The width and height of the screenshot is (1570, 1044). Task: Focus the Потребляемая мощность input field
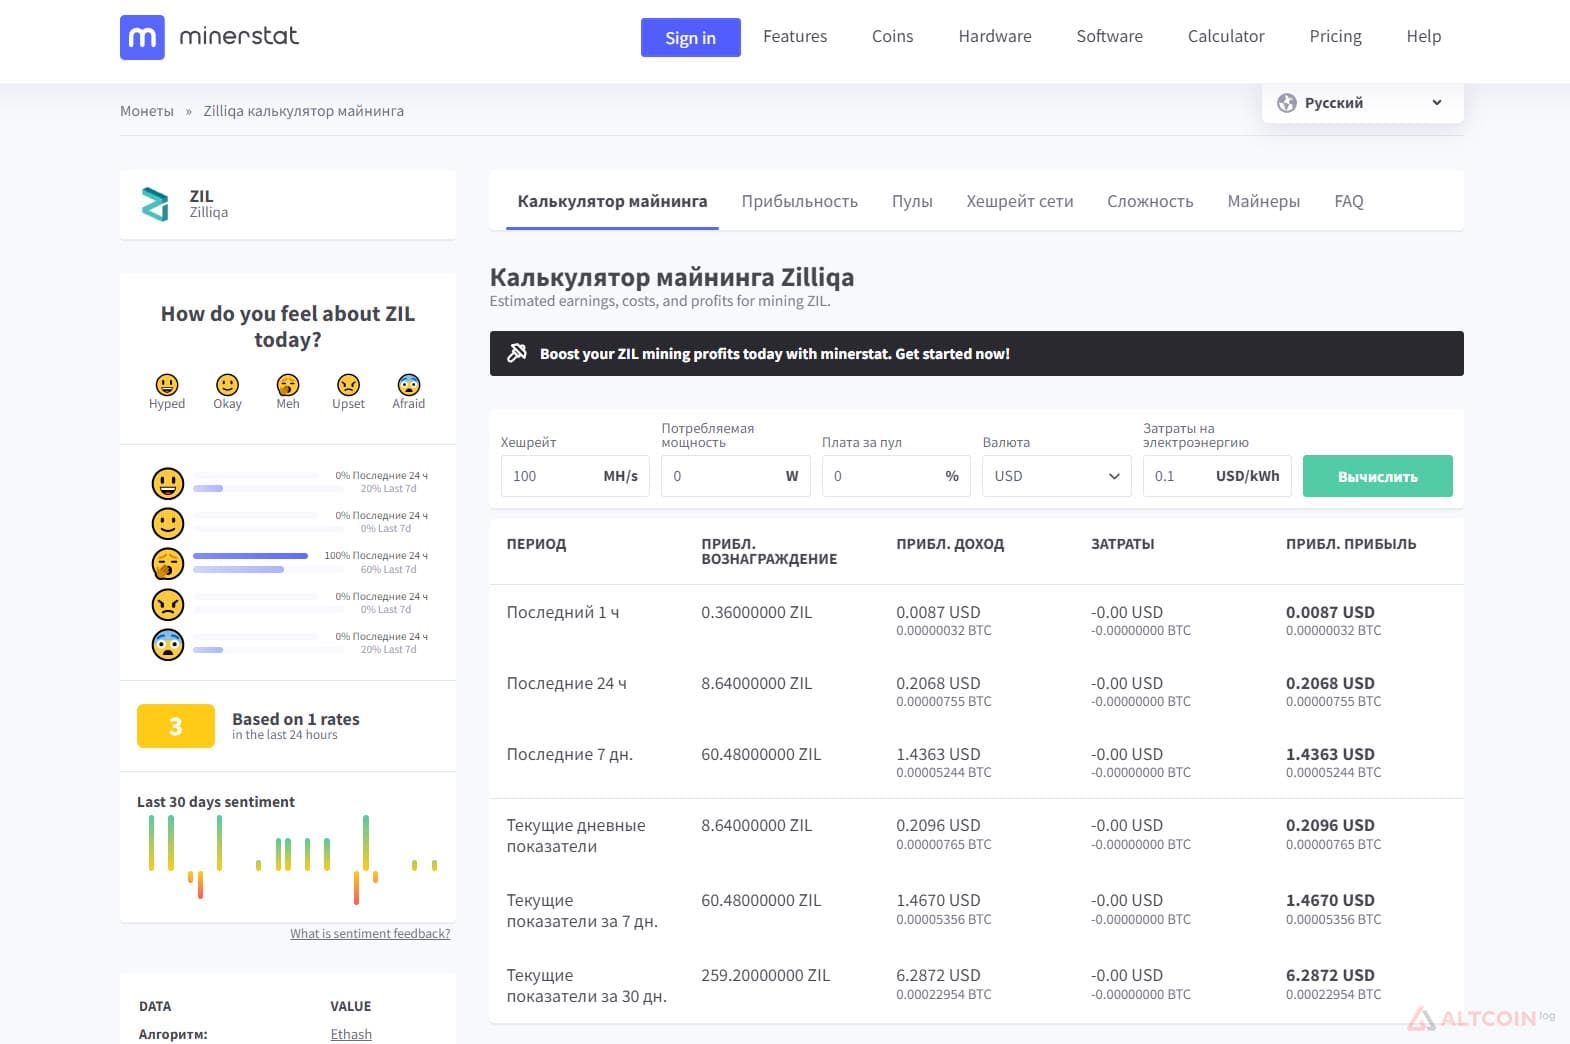click(x=735, y=476)
